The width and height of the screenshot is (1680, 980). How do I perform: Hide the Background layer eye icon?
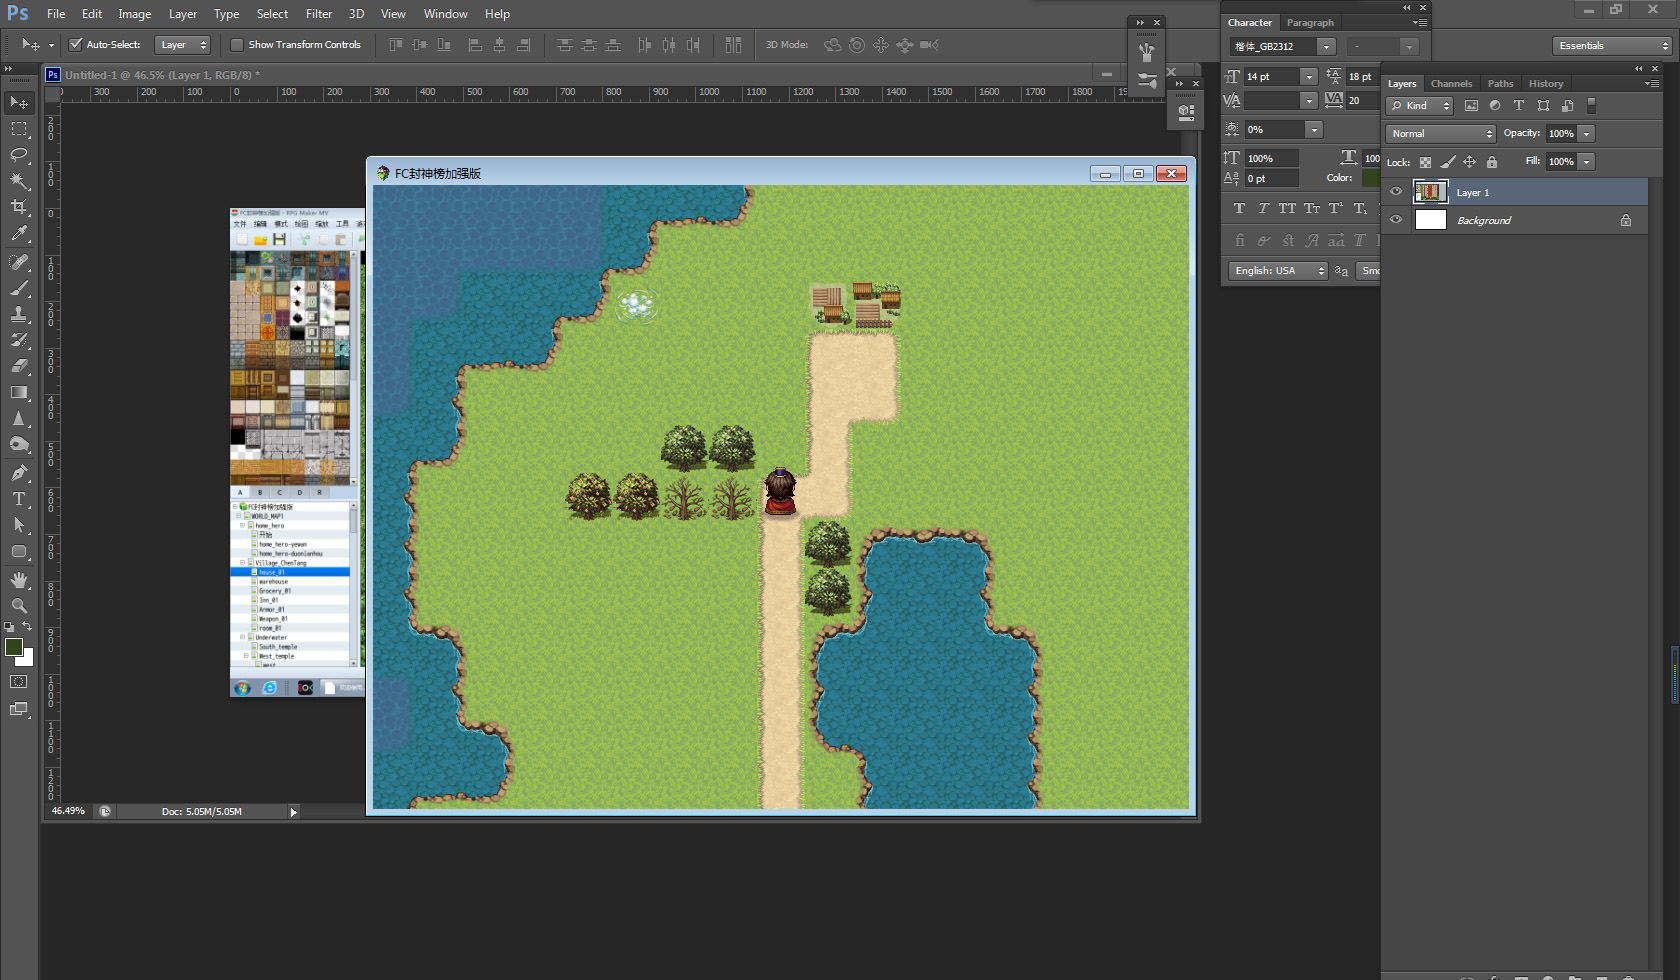(x=1396, y=220)
